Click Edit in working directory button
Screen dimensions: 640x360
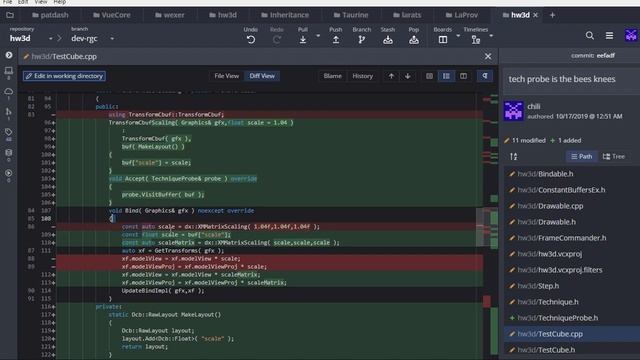coord(64,76)
